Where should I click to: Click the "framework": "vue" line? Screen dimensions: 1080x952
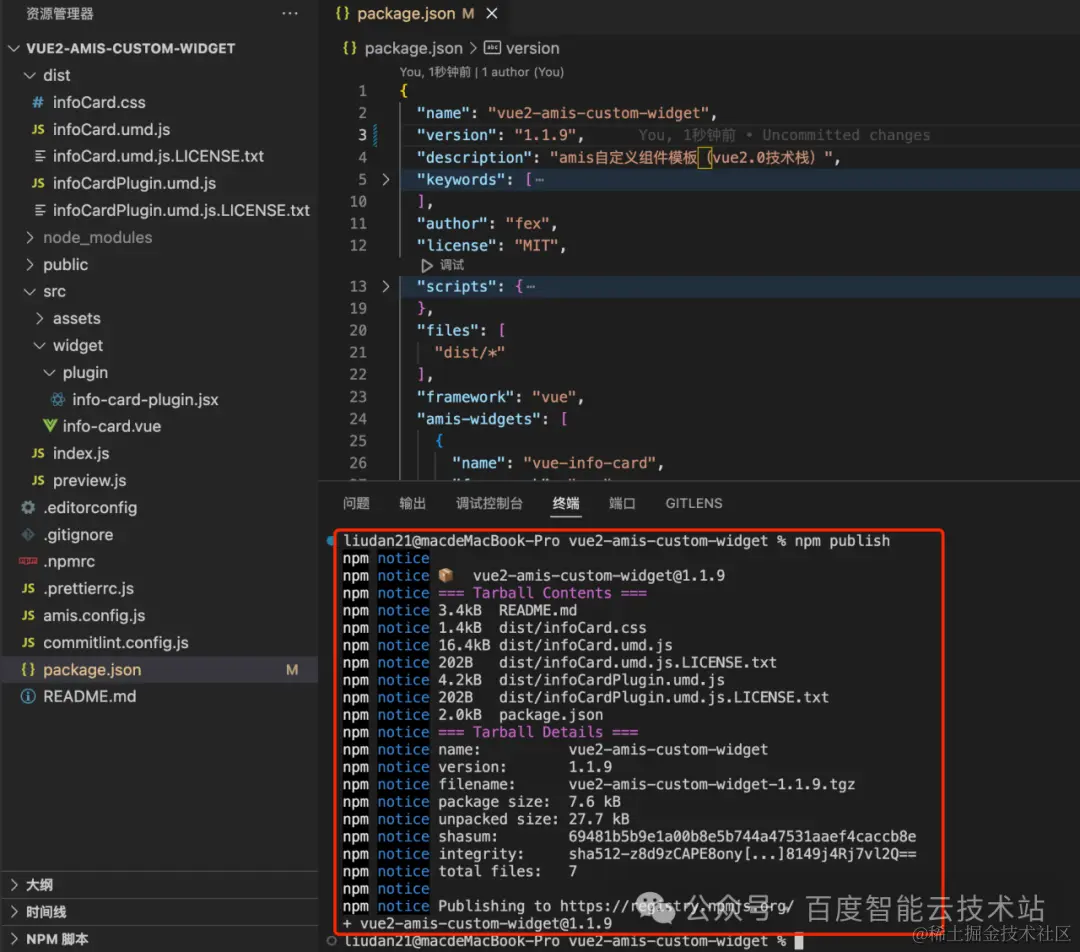tap(499, 397)
